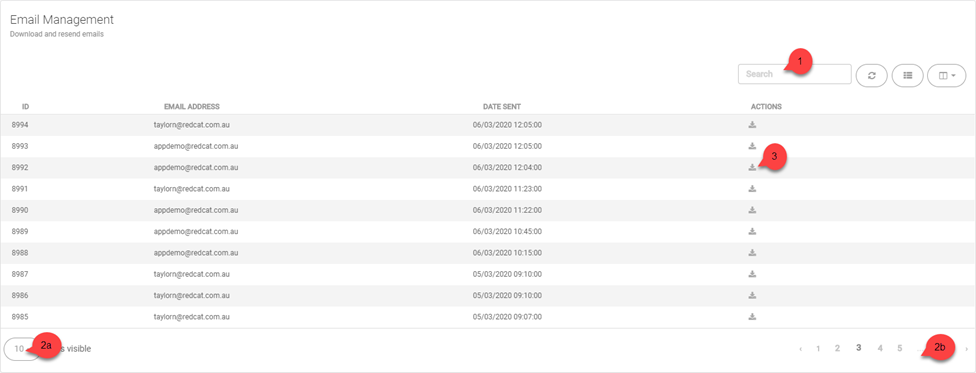This screenshot has height=373, width=976.
Task: Download email with ID 8991
Action: pos(752,188)
